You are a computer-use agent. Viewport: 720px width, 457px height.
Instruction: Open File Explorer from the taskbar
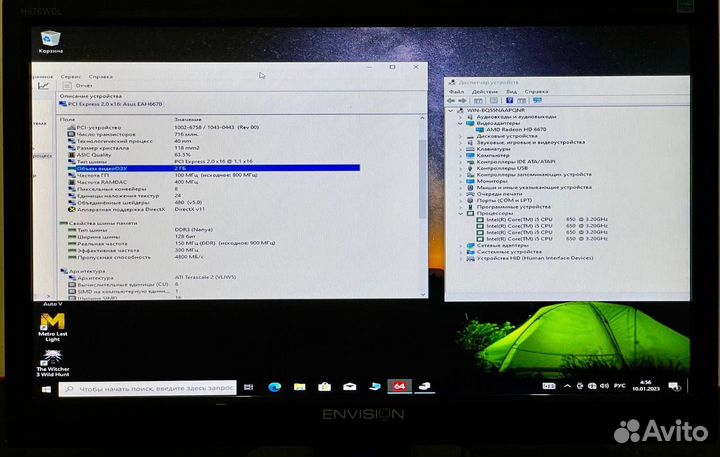point(299,387)
